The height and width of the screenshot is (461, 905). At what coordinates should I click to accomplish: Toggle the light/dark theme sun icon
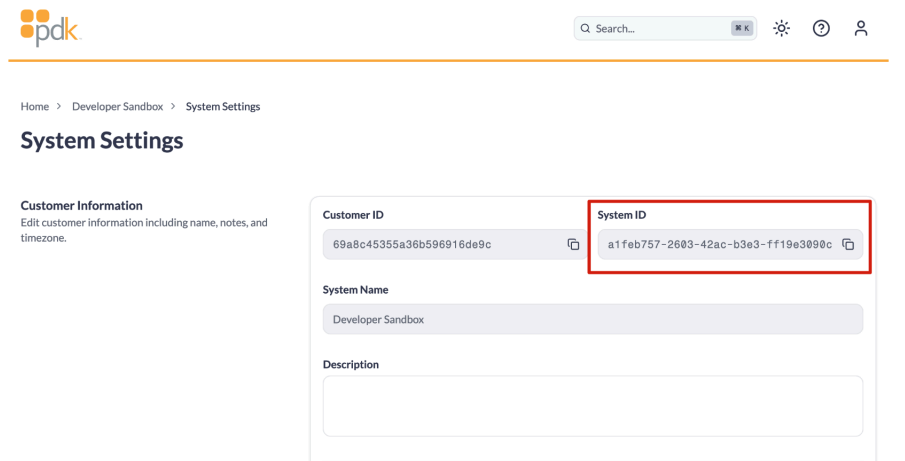[x=781, y=28]
